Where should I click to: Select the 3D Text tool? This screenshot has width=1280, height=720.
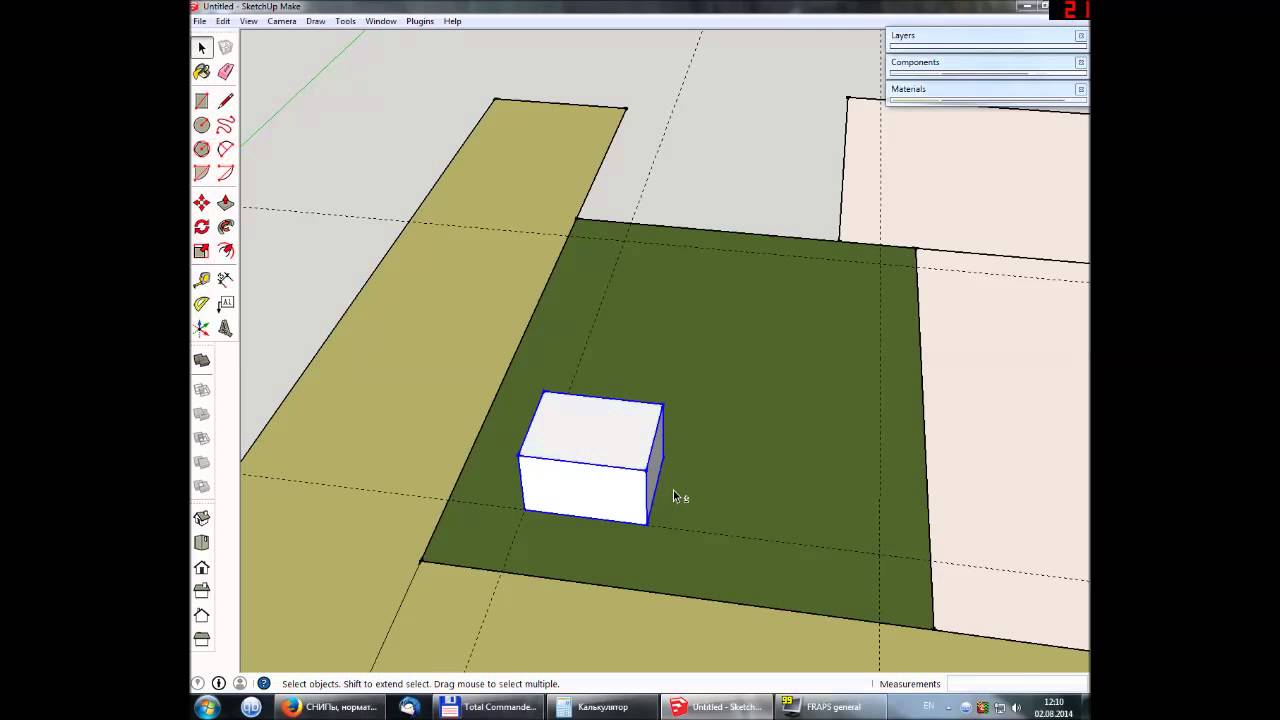[226, 328]
